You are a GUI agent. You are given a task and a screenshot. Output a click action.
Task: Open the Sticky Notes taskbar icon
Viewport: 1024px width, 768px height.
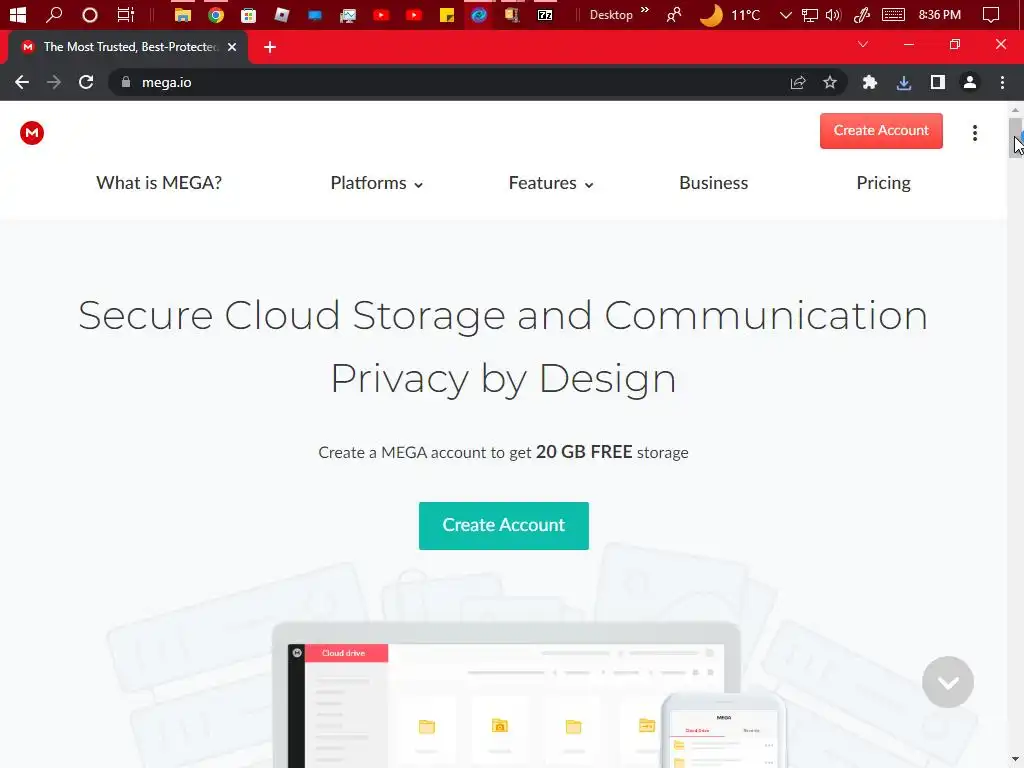[x=447, y=14]
